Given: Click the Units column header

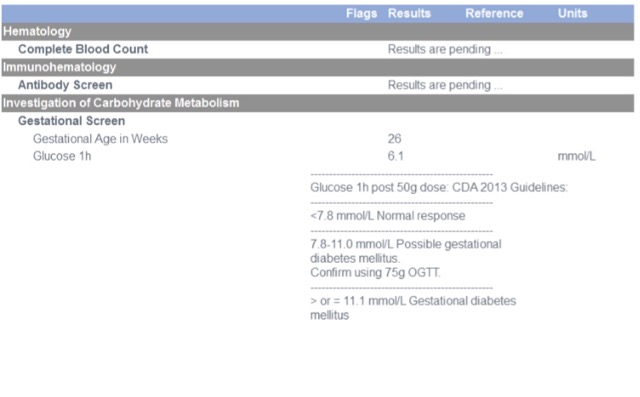Looking at the screenshot, I should tap(572, 13).
